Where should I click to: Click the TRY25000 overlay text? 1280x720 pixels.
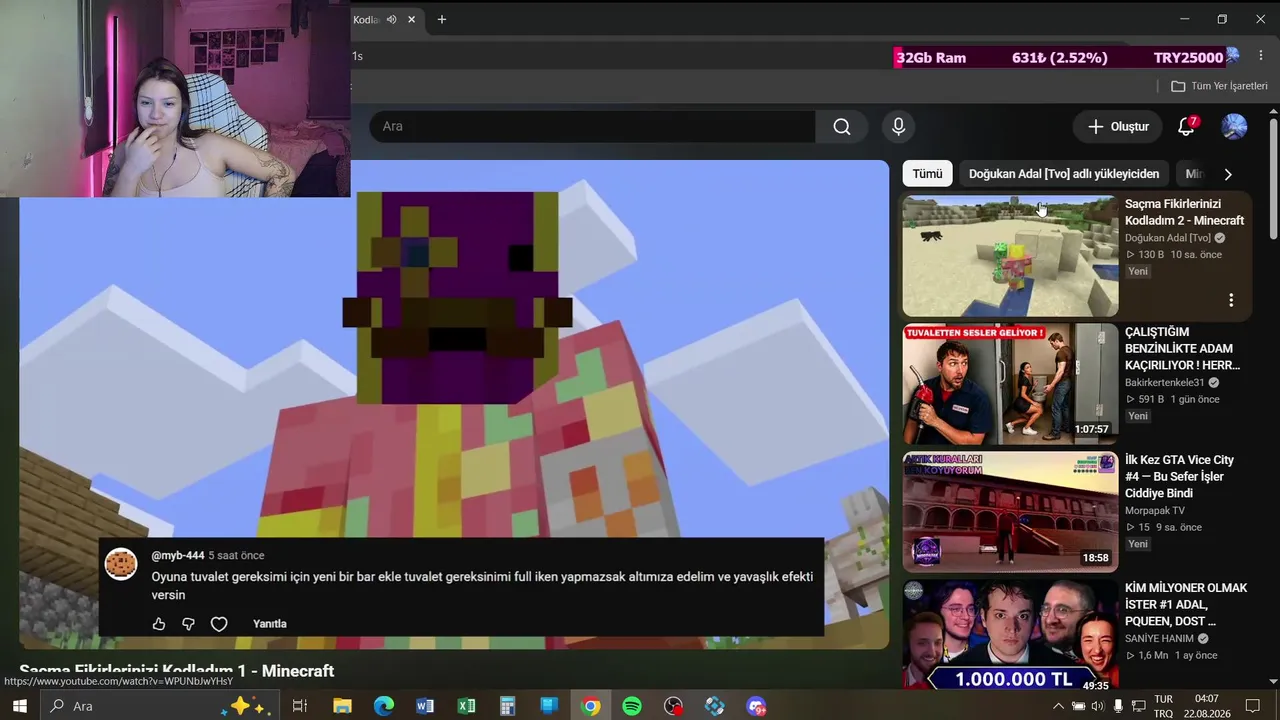(1188, 58)
